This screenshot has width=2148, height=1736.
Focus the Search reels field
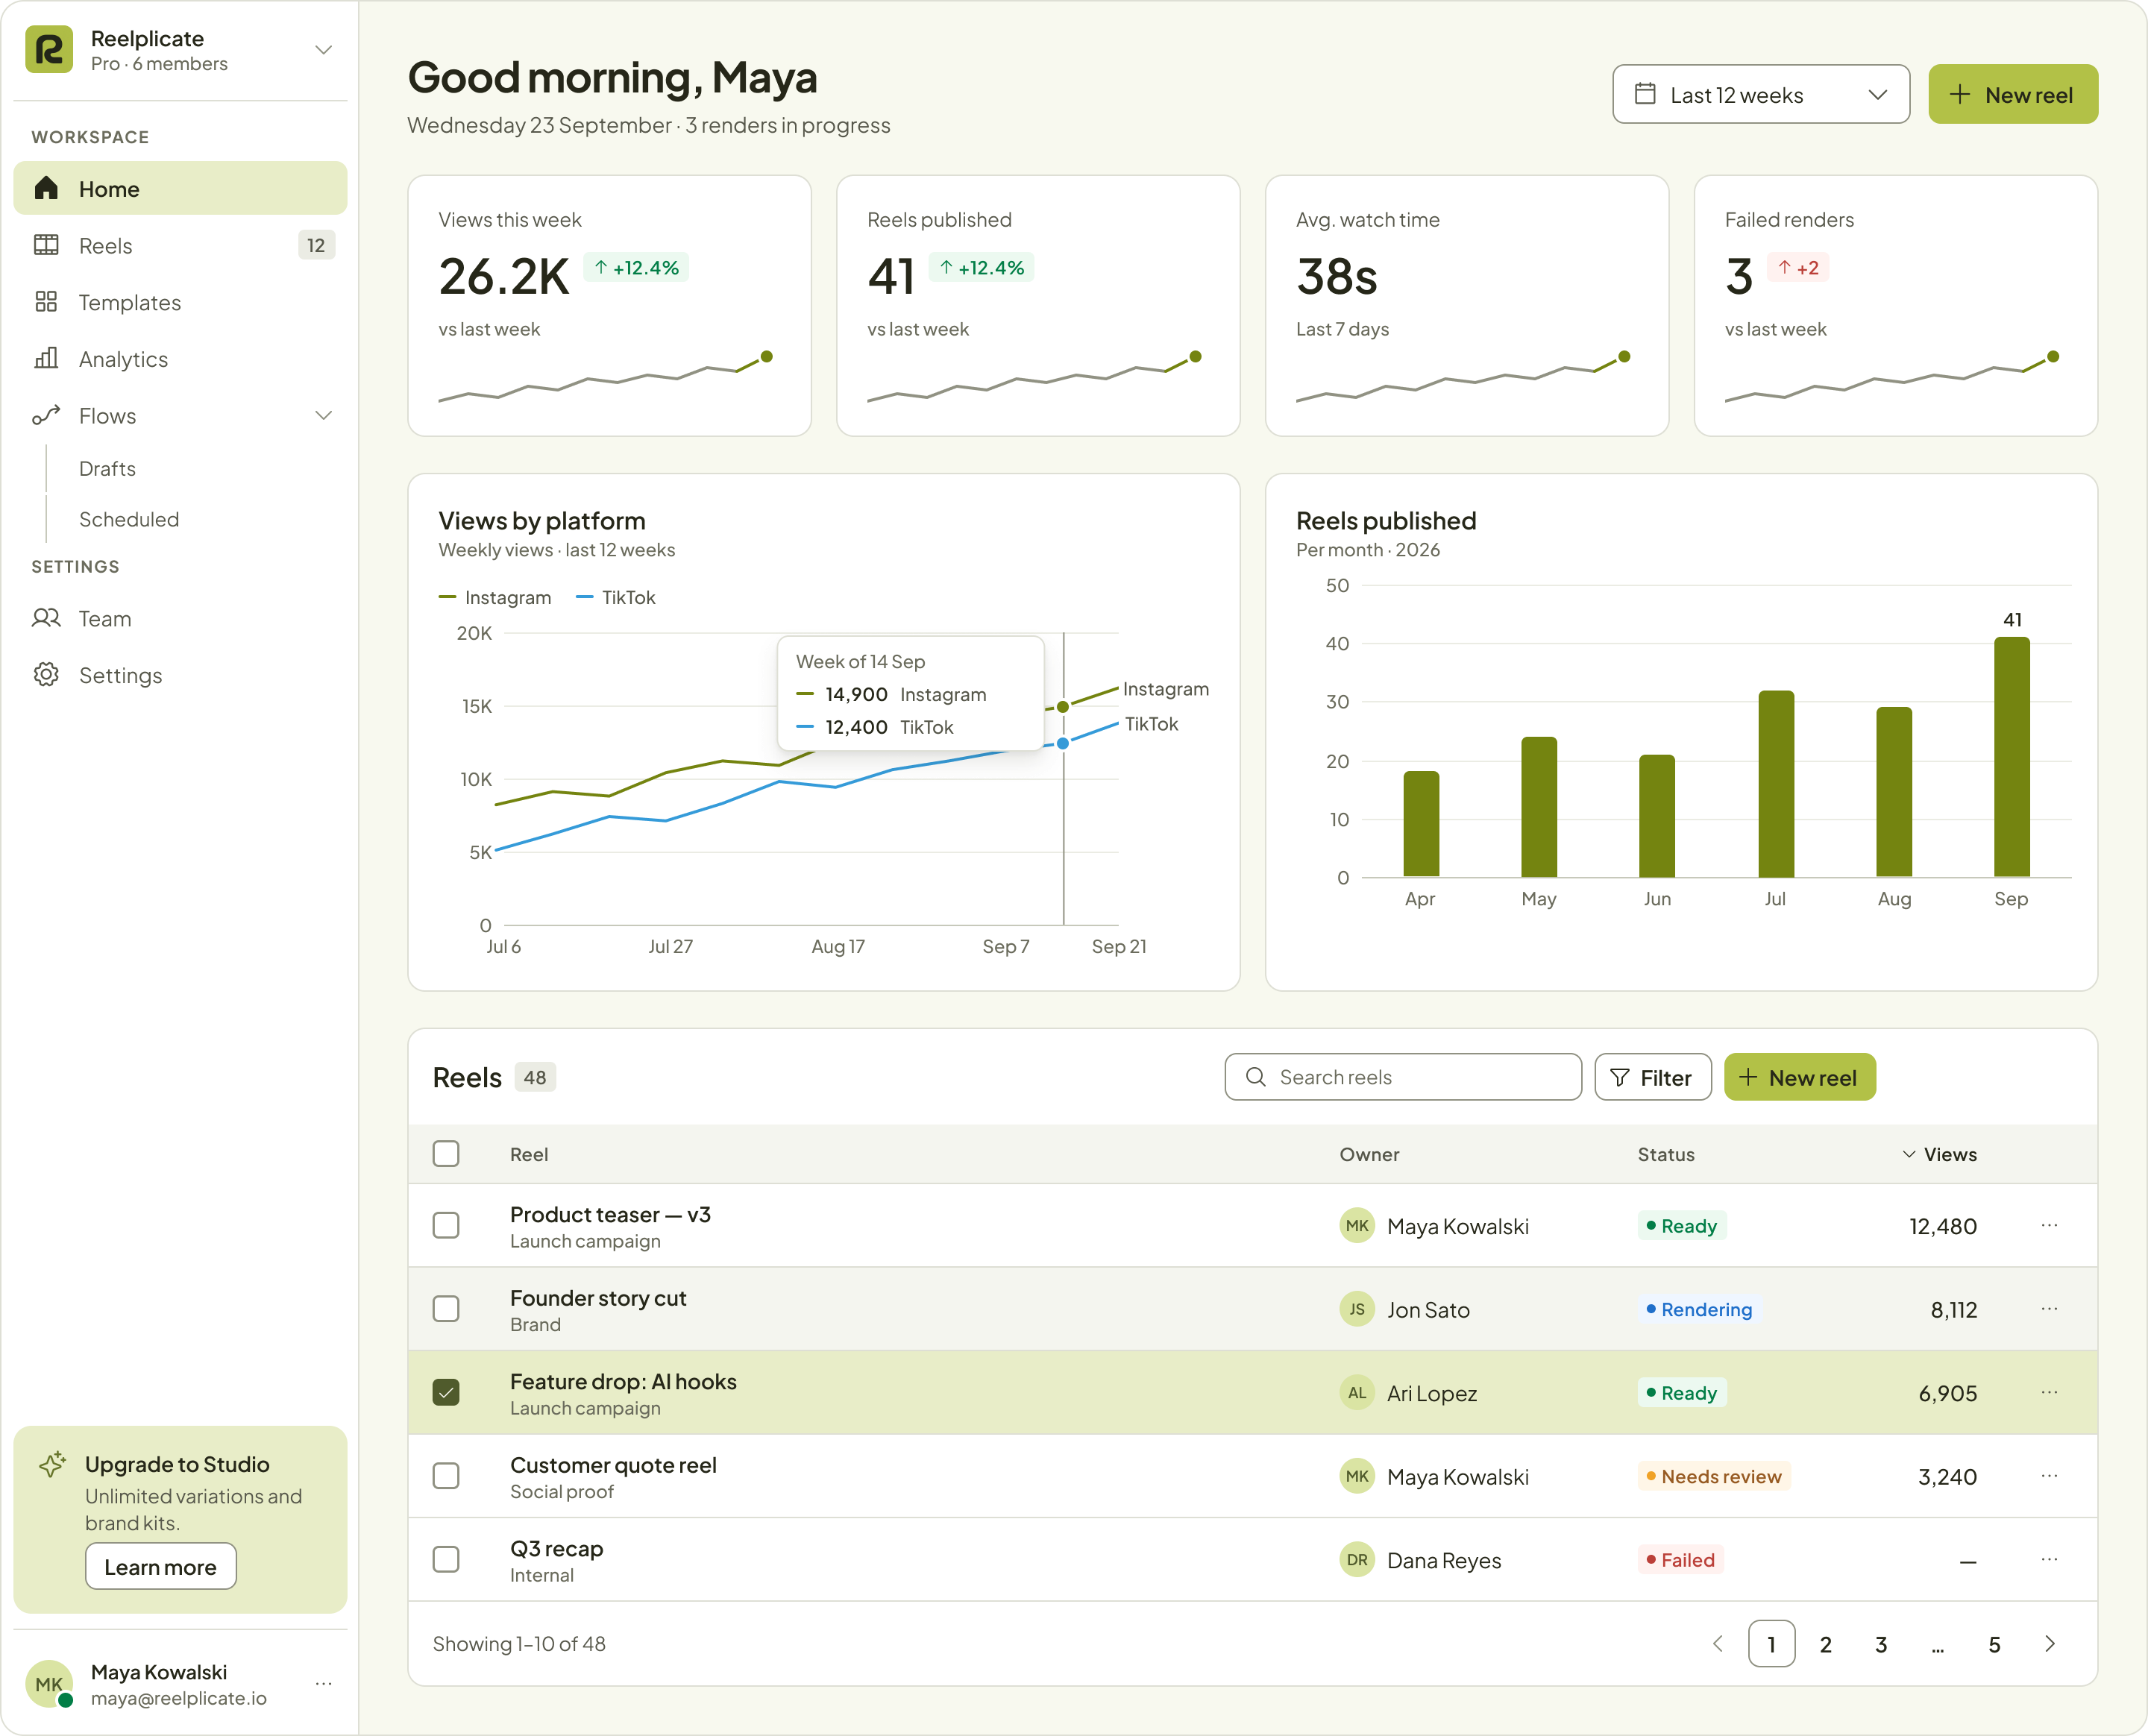[x=1403, y=1077]
